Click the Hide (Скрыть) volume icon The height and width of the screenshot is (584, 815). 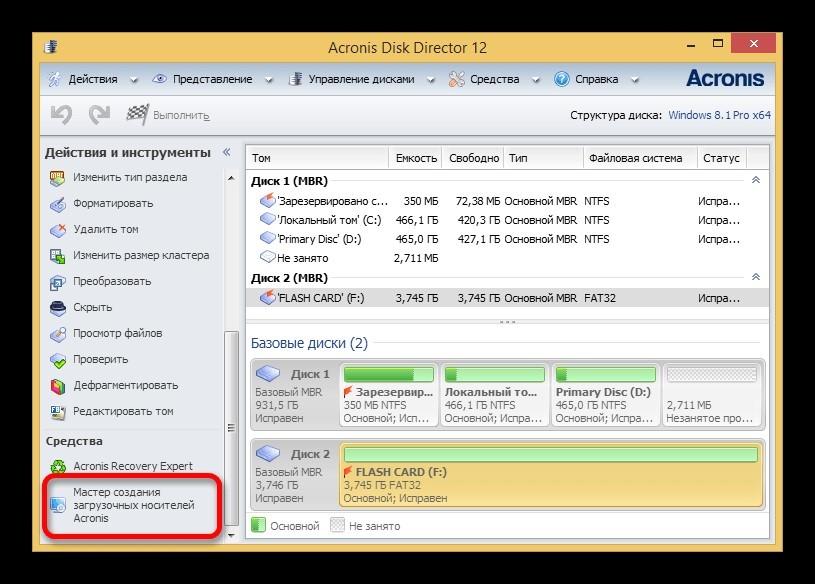coord(58,308)
